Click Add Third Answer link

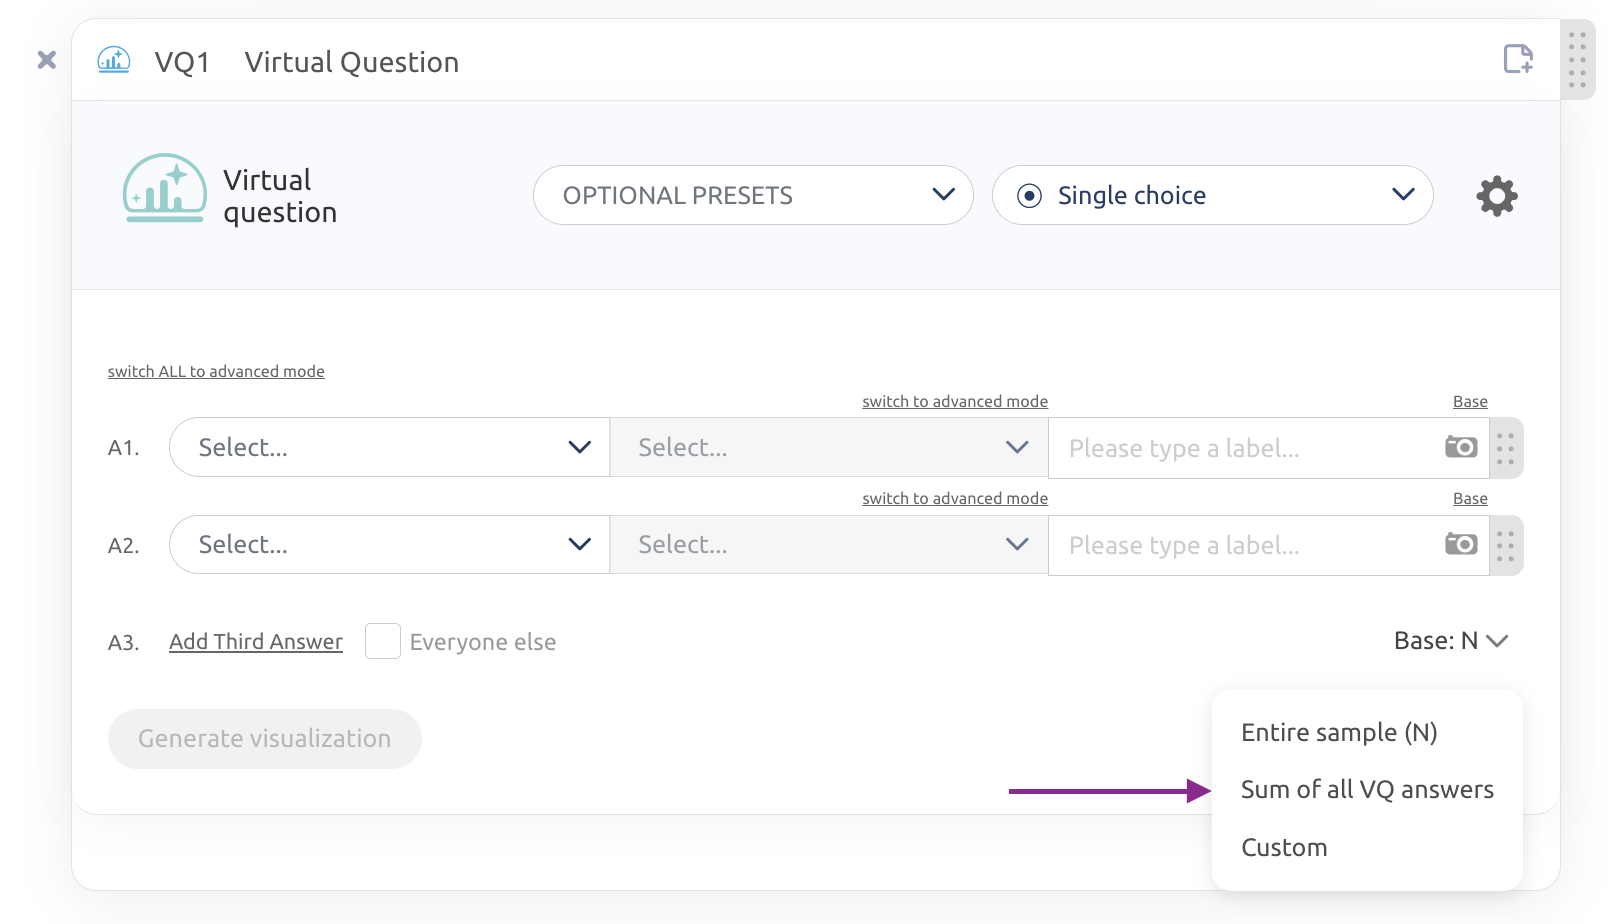pos(256,642)
